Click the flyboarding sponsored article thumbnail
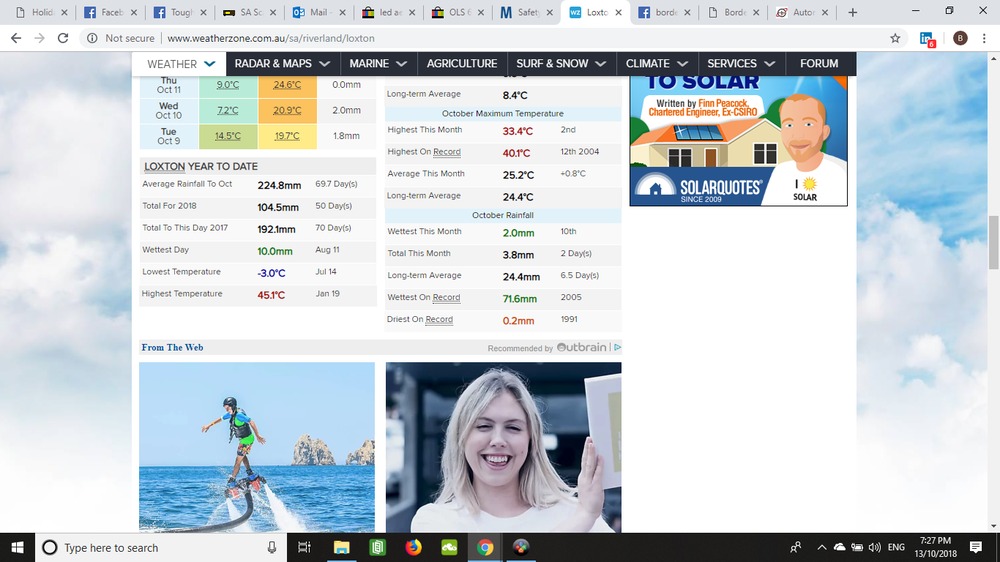 coord(257,447)
